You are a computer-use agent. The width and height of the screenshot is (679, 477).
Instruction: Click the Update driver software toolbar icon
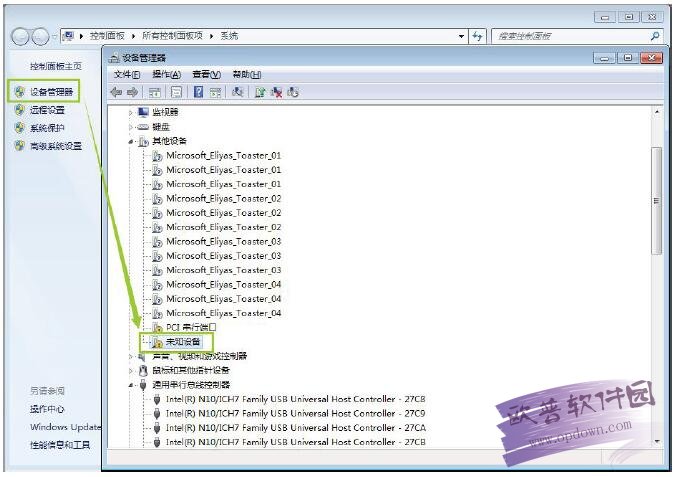click(260, 92)
